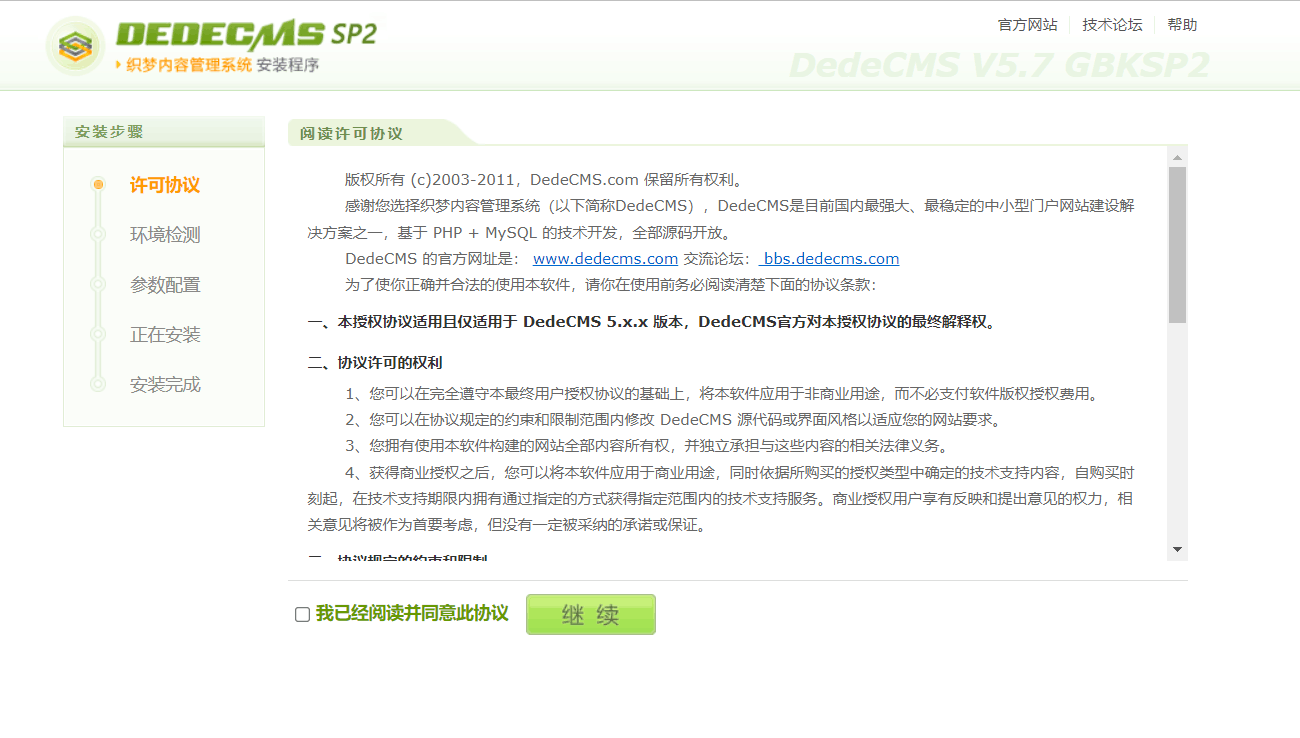The image size is (1300, 738).
Task: Click the 正在安装 step circle
Action: coord(97,334)
